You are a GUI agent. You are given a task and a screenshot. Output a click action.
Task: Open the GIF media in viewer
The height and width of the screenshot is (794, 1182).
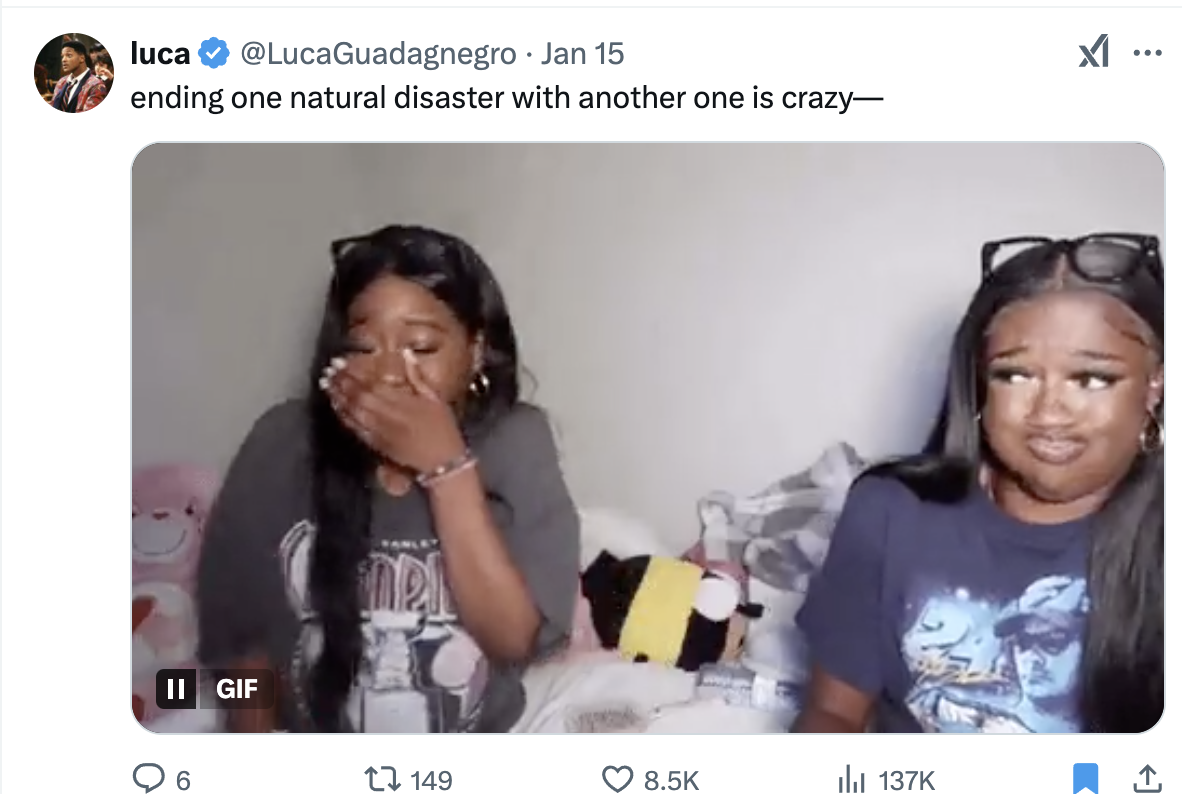[648, 437]
